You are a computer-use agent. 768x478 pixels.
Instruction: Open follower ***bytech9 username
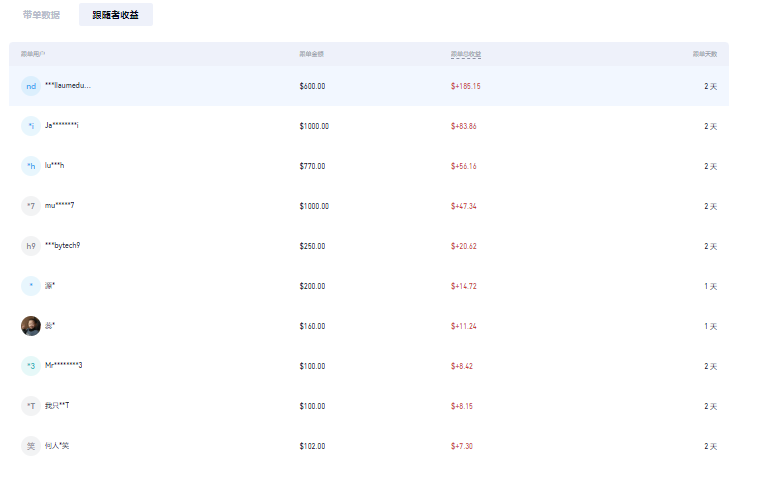(x=63, y=246)
